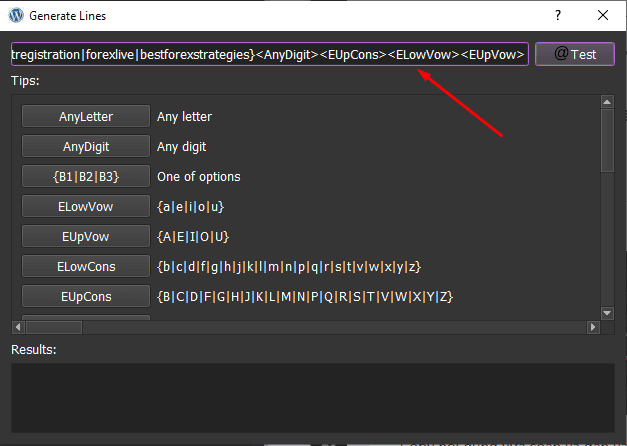This screenshot has width=627, height=446.
Task: Click the WordPress icon in title bar
Action: (x=16, y=16)
